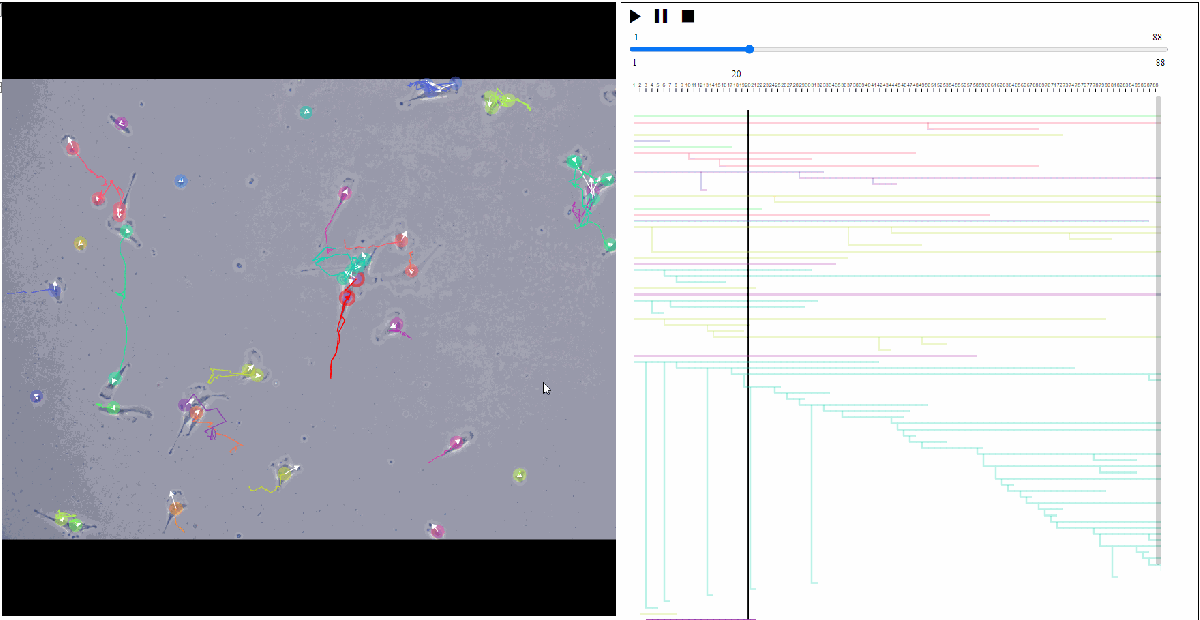
Task: Click the frame label 20 above the ruler
Action: point(736,74)
